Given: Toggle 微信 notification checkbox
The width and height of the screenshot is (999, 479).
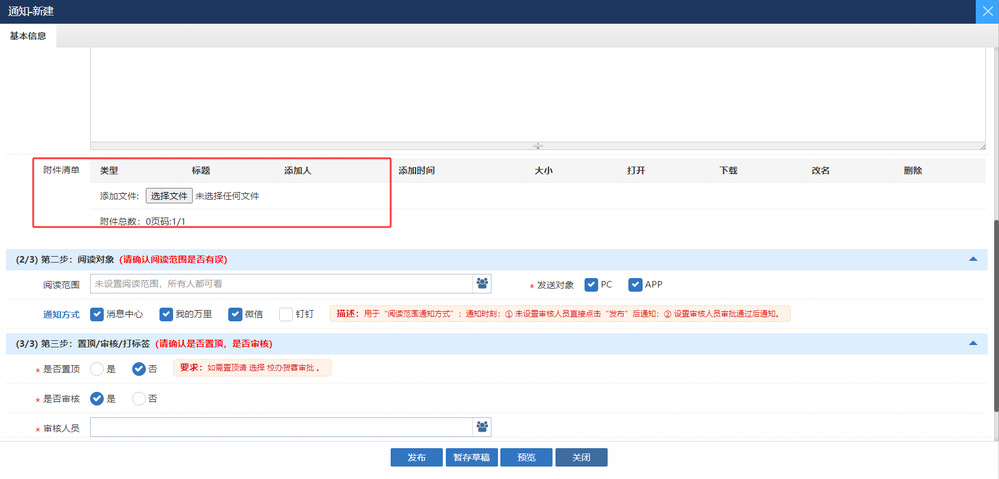Looking at the screenshot, I should click(x=235, y=314).
